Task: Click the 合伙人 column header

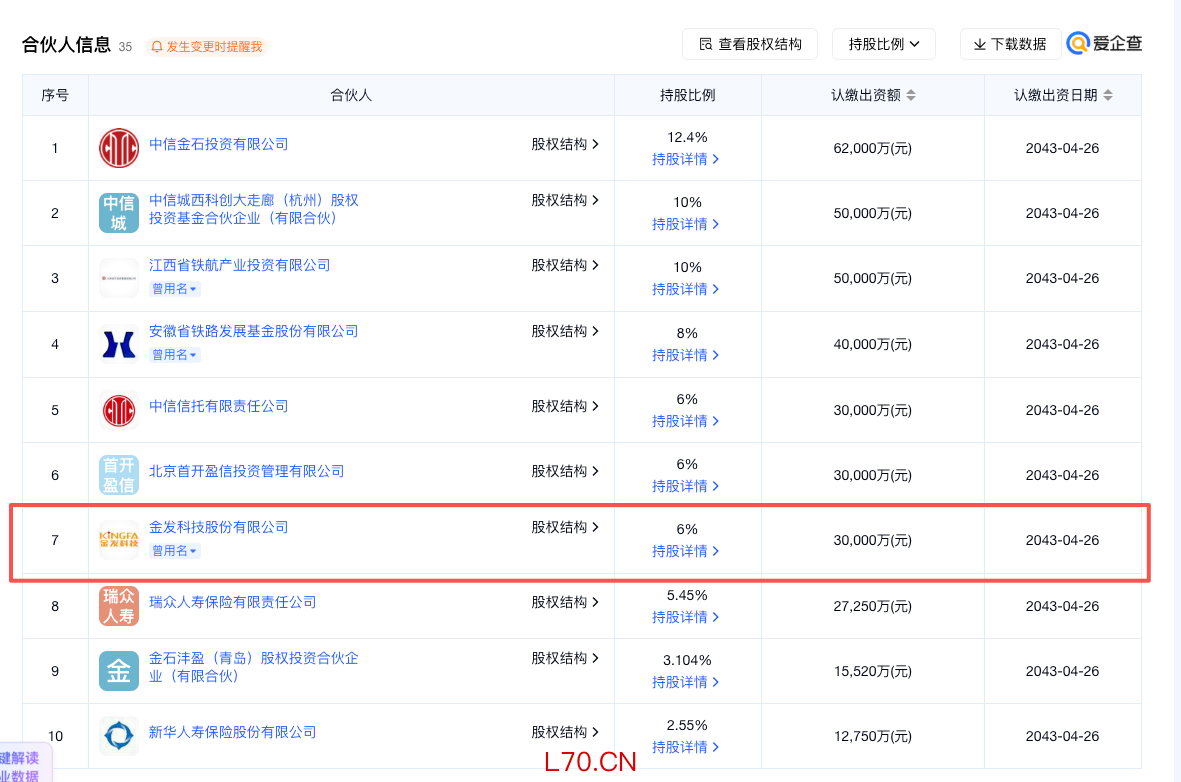Action: (351, 95)
